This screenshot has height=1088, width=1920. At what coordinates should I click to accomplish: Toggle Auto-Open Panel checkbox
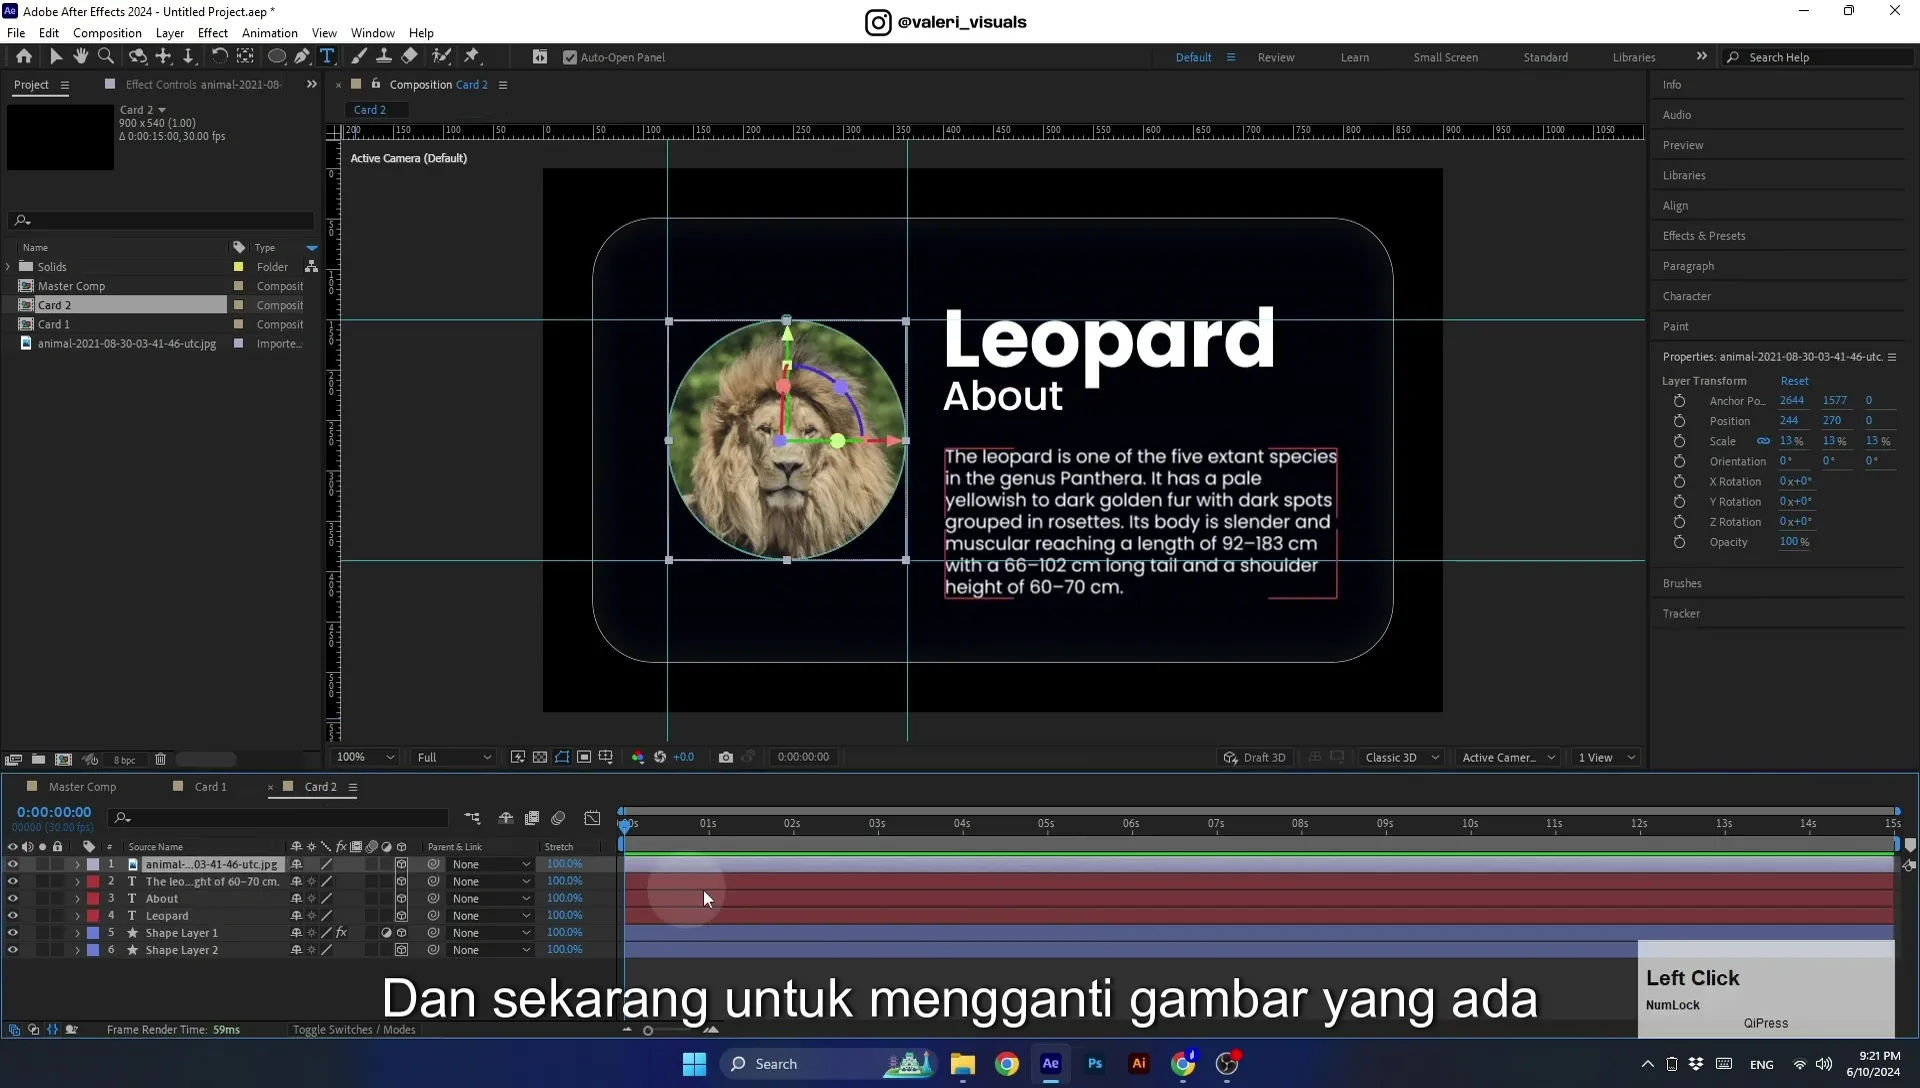coord(570,57)
